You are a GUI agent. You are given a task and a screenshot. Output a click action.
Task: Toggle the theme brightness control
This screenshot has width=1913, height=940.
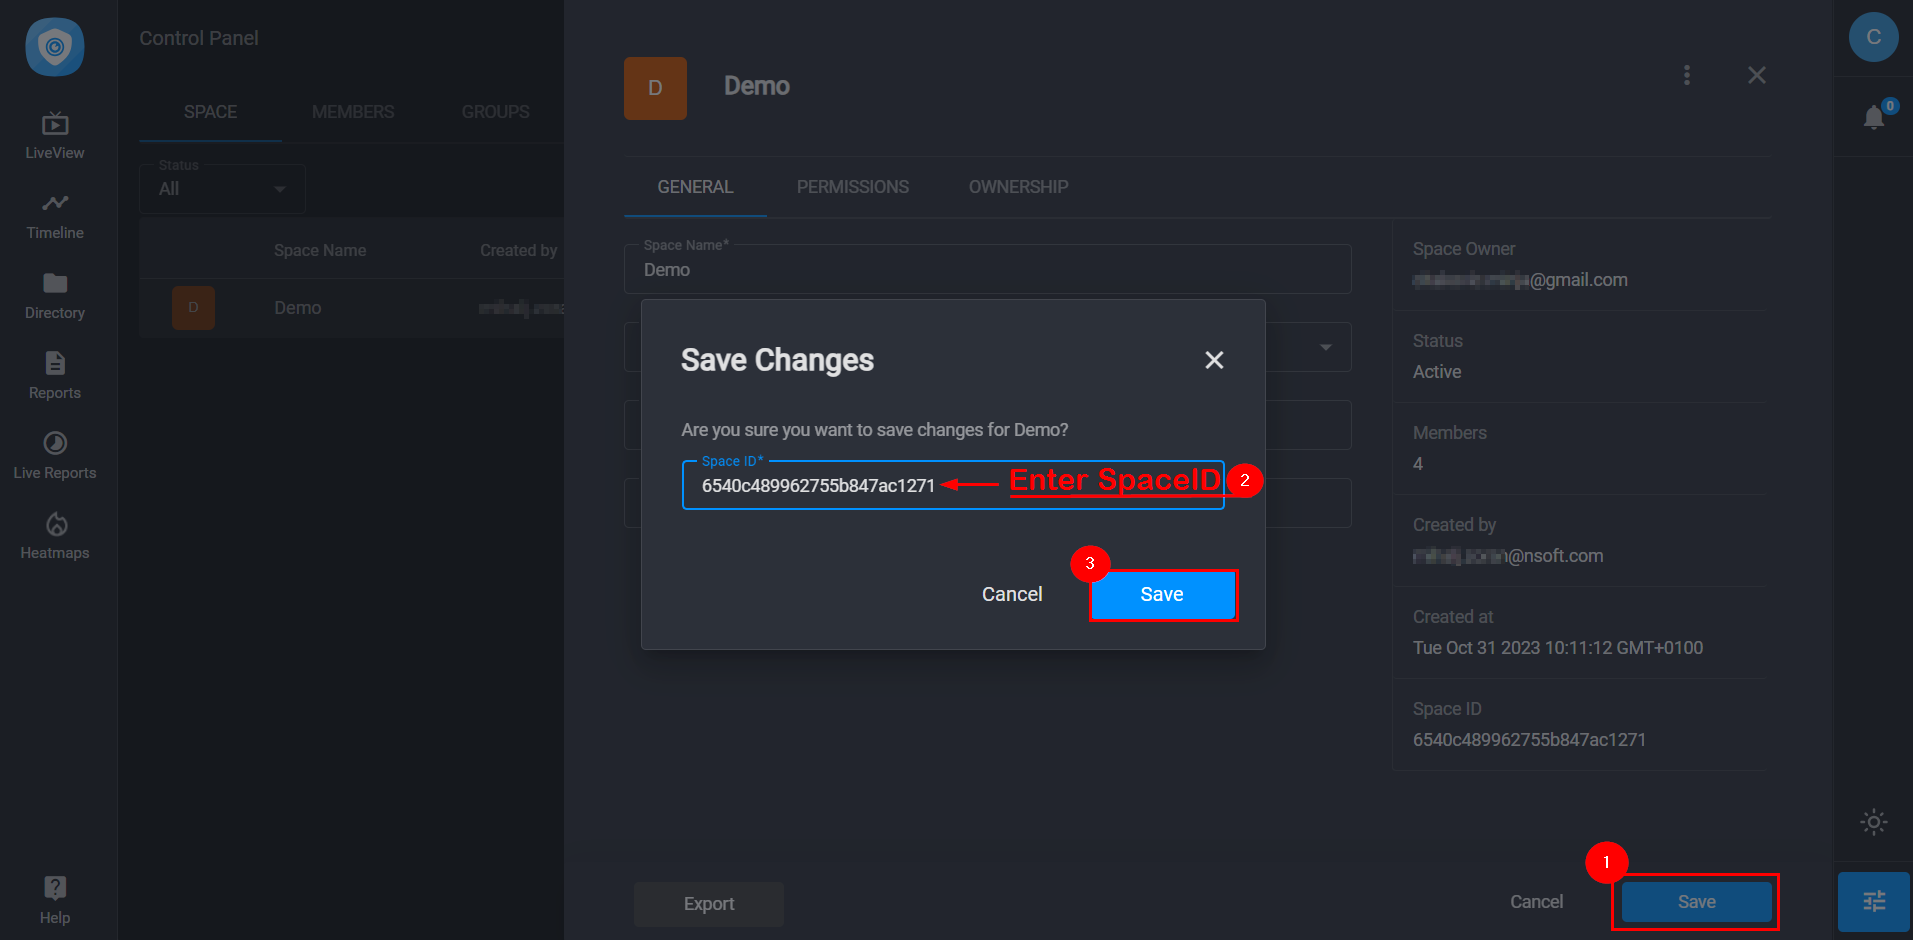(x=1872, y=821)
